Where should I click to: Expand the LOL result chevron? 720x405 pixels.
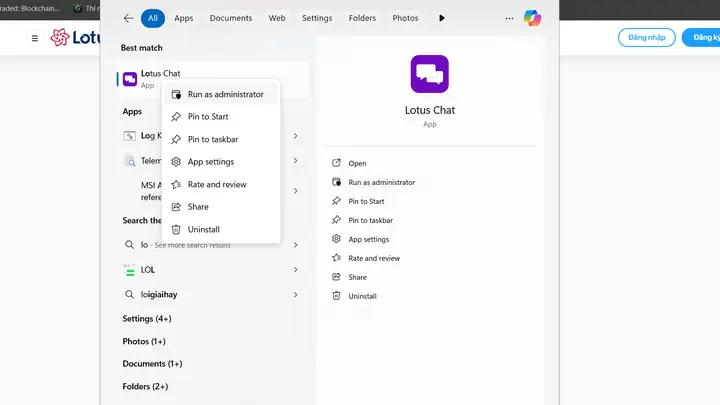(x=296, y=270)
